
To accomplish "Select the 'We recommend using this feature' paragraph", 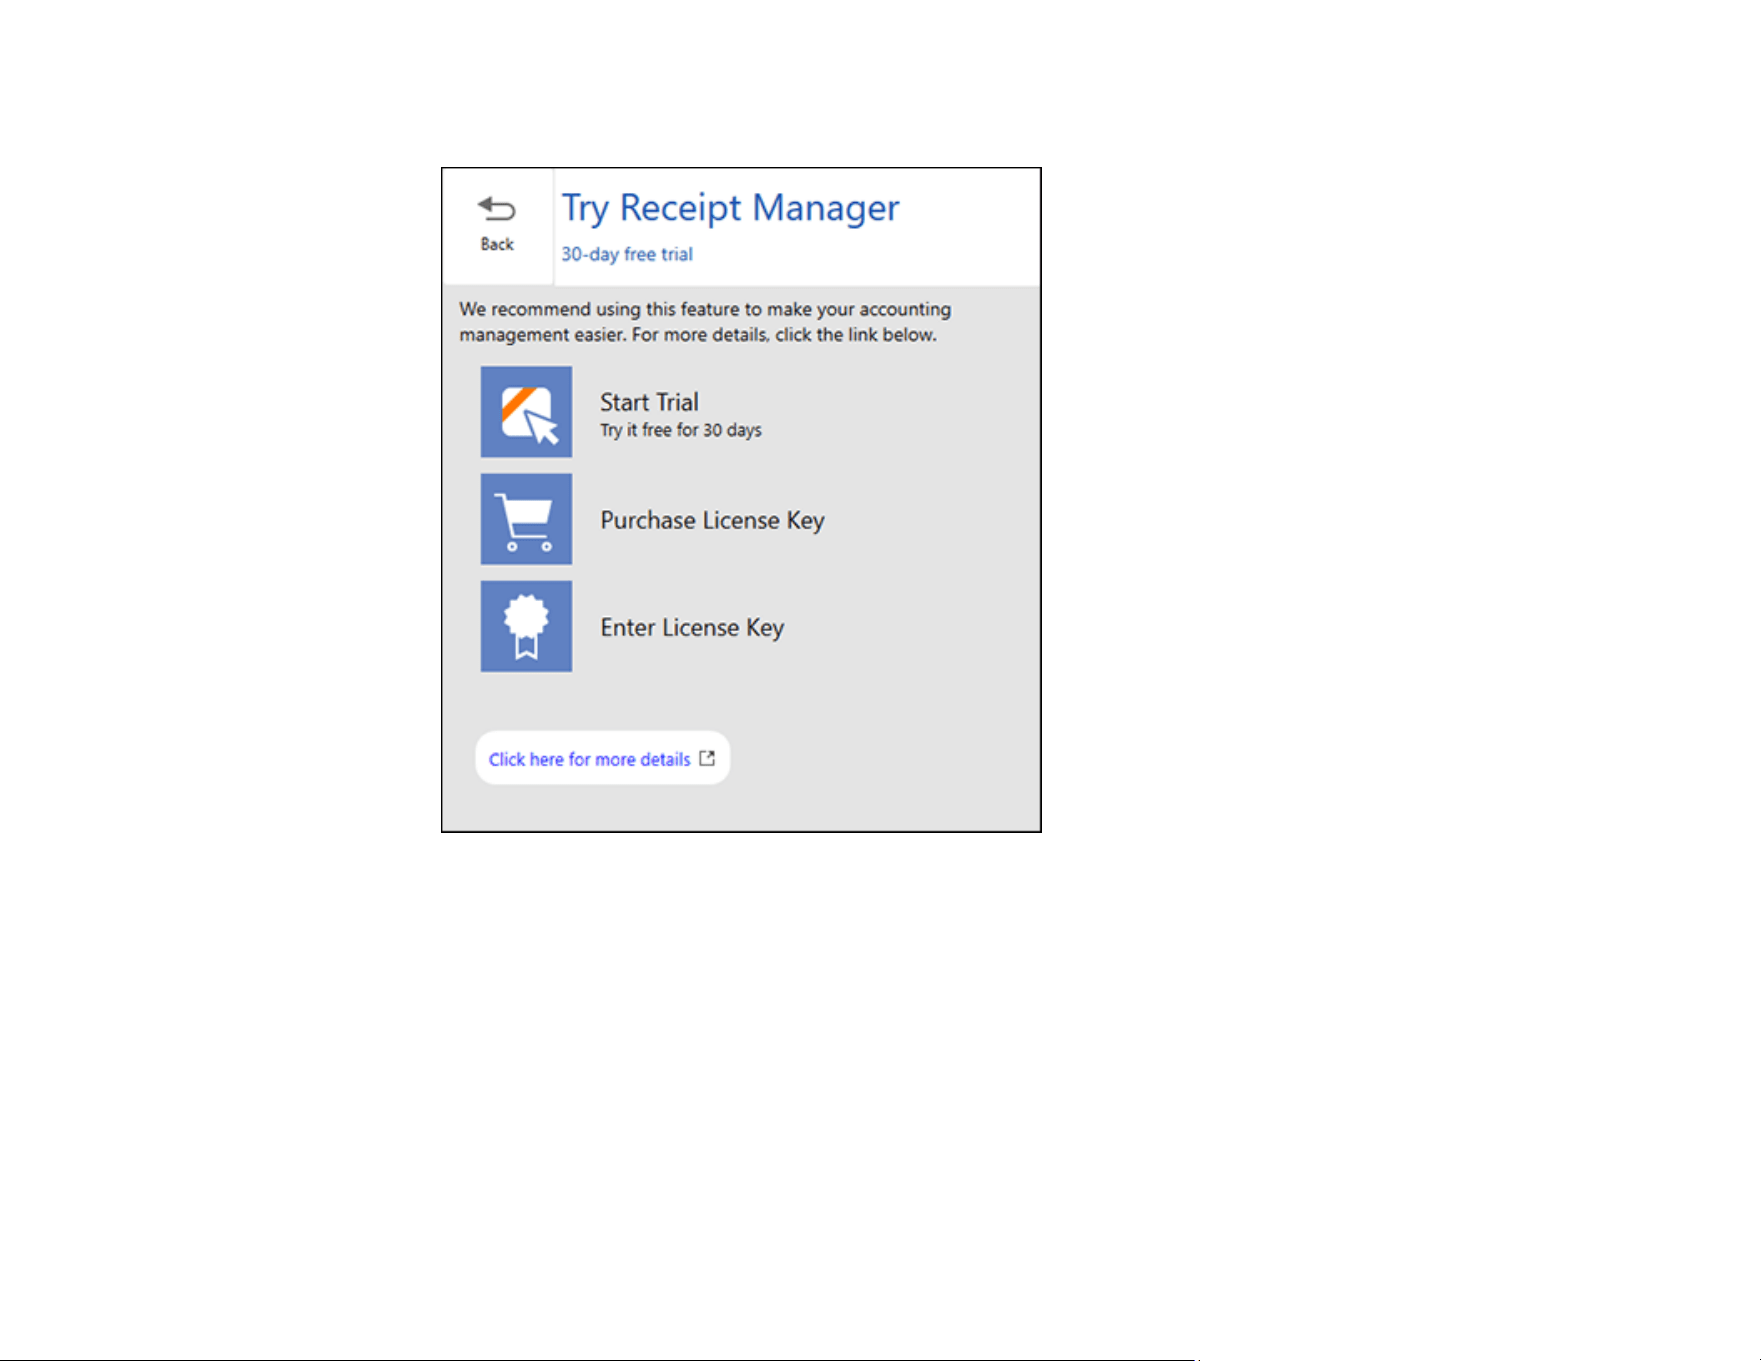I will point(705,322).
